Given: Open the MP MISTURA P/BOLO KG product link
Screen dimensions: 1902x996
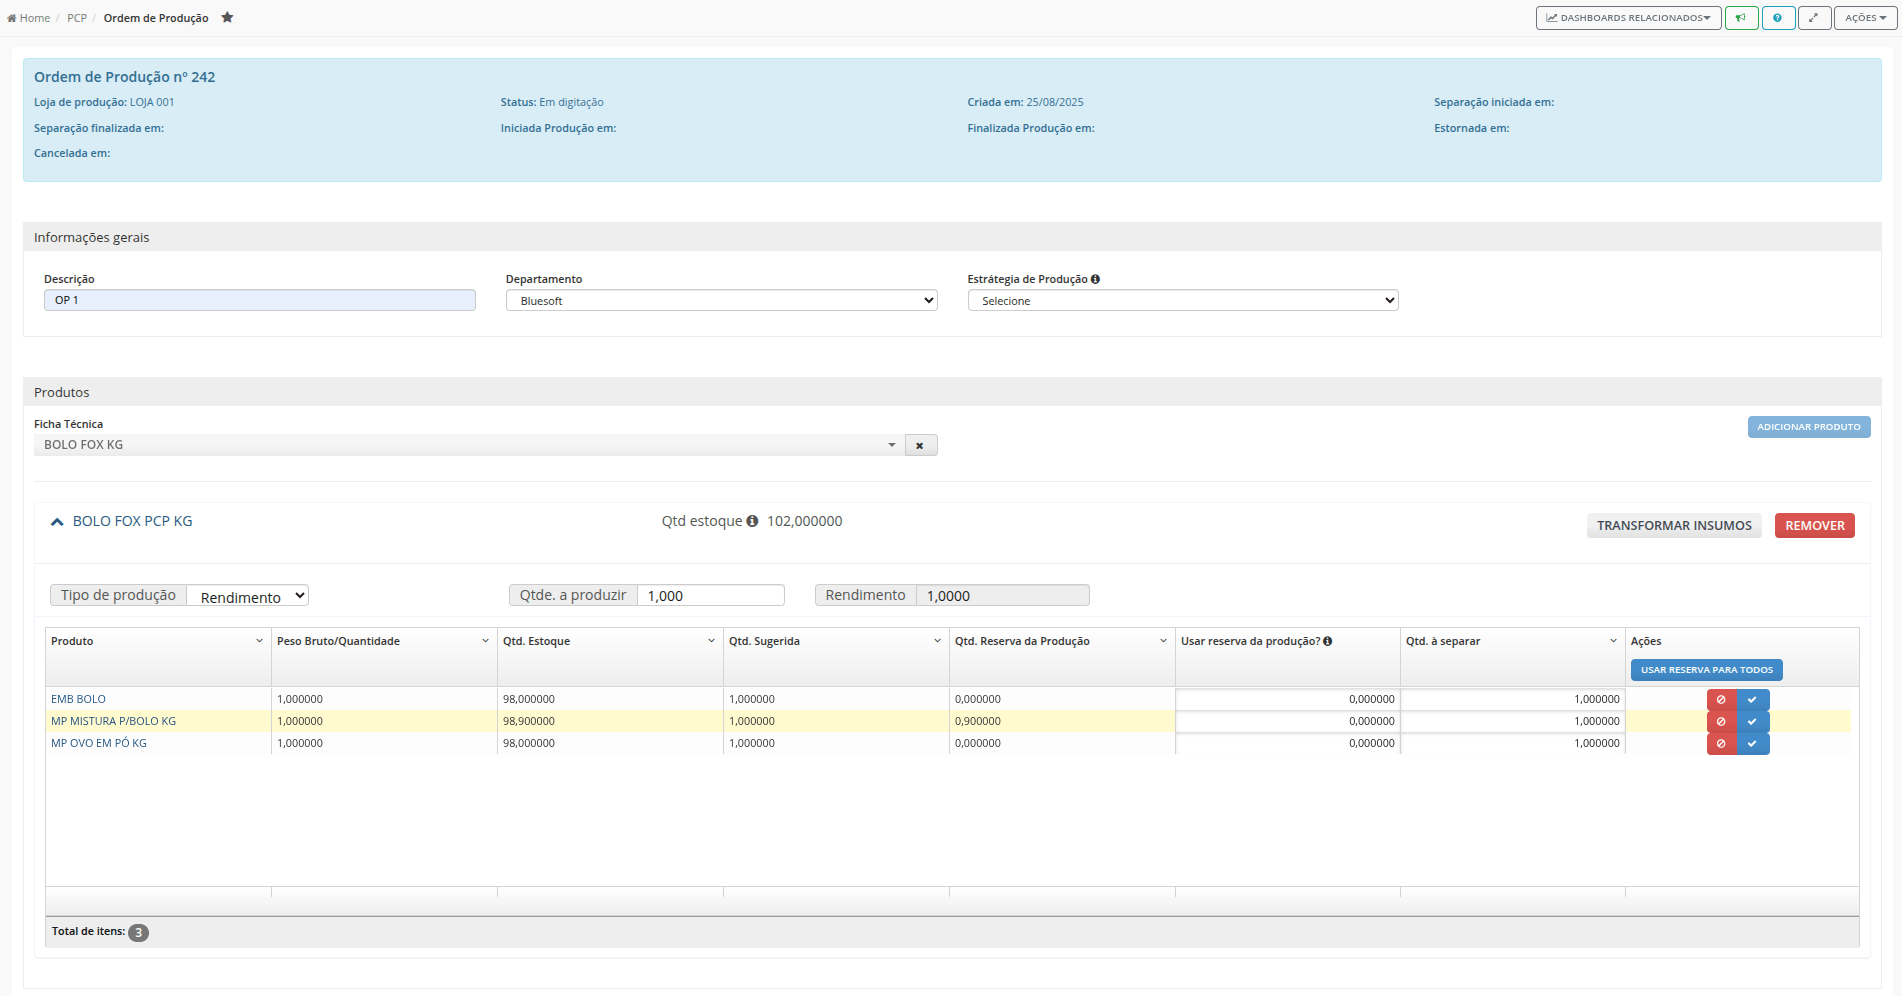Looking at the screenshot, I should coord(113,722).
